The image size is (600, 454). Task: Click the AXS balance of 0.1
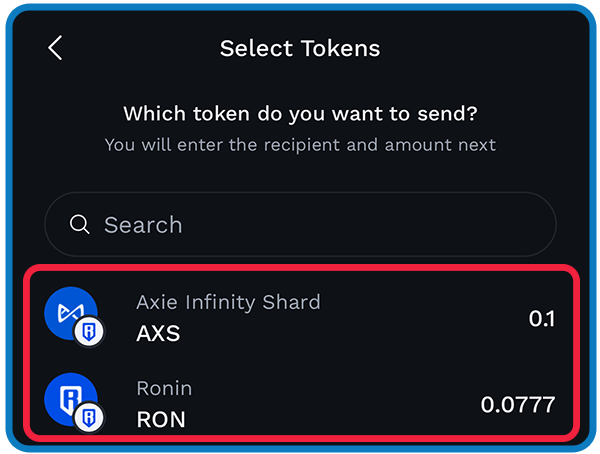(542, 318)
